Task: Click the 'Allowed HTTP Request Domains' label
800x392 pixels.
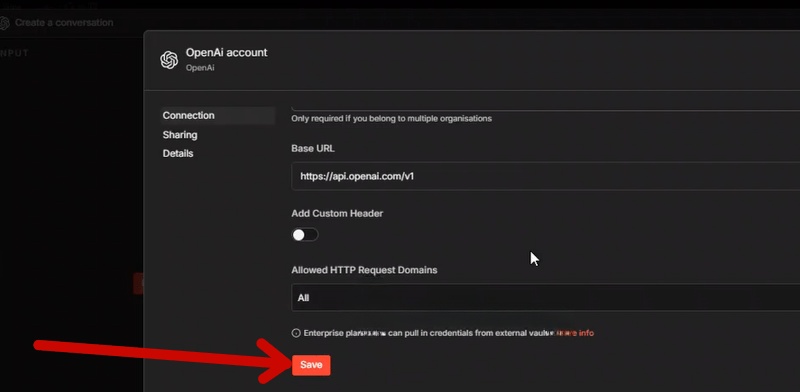Action: tap(364, 270)
